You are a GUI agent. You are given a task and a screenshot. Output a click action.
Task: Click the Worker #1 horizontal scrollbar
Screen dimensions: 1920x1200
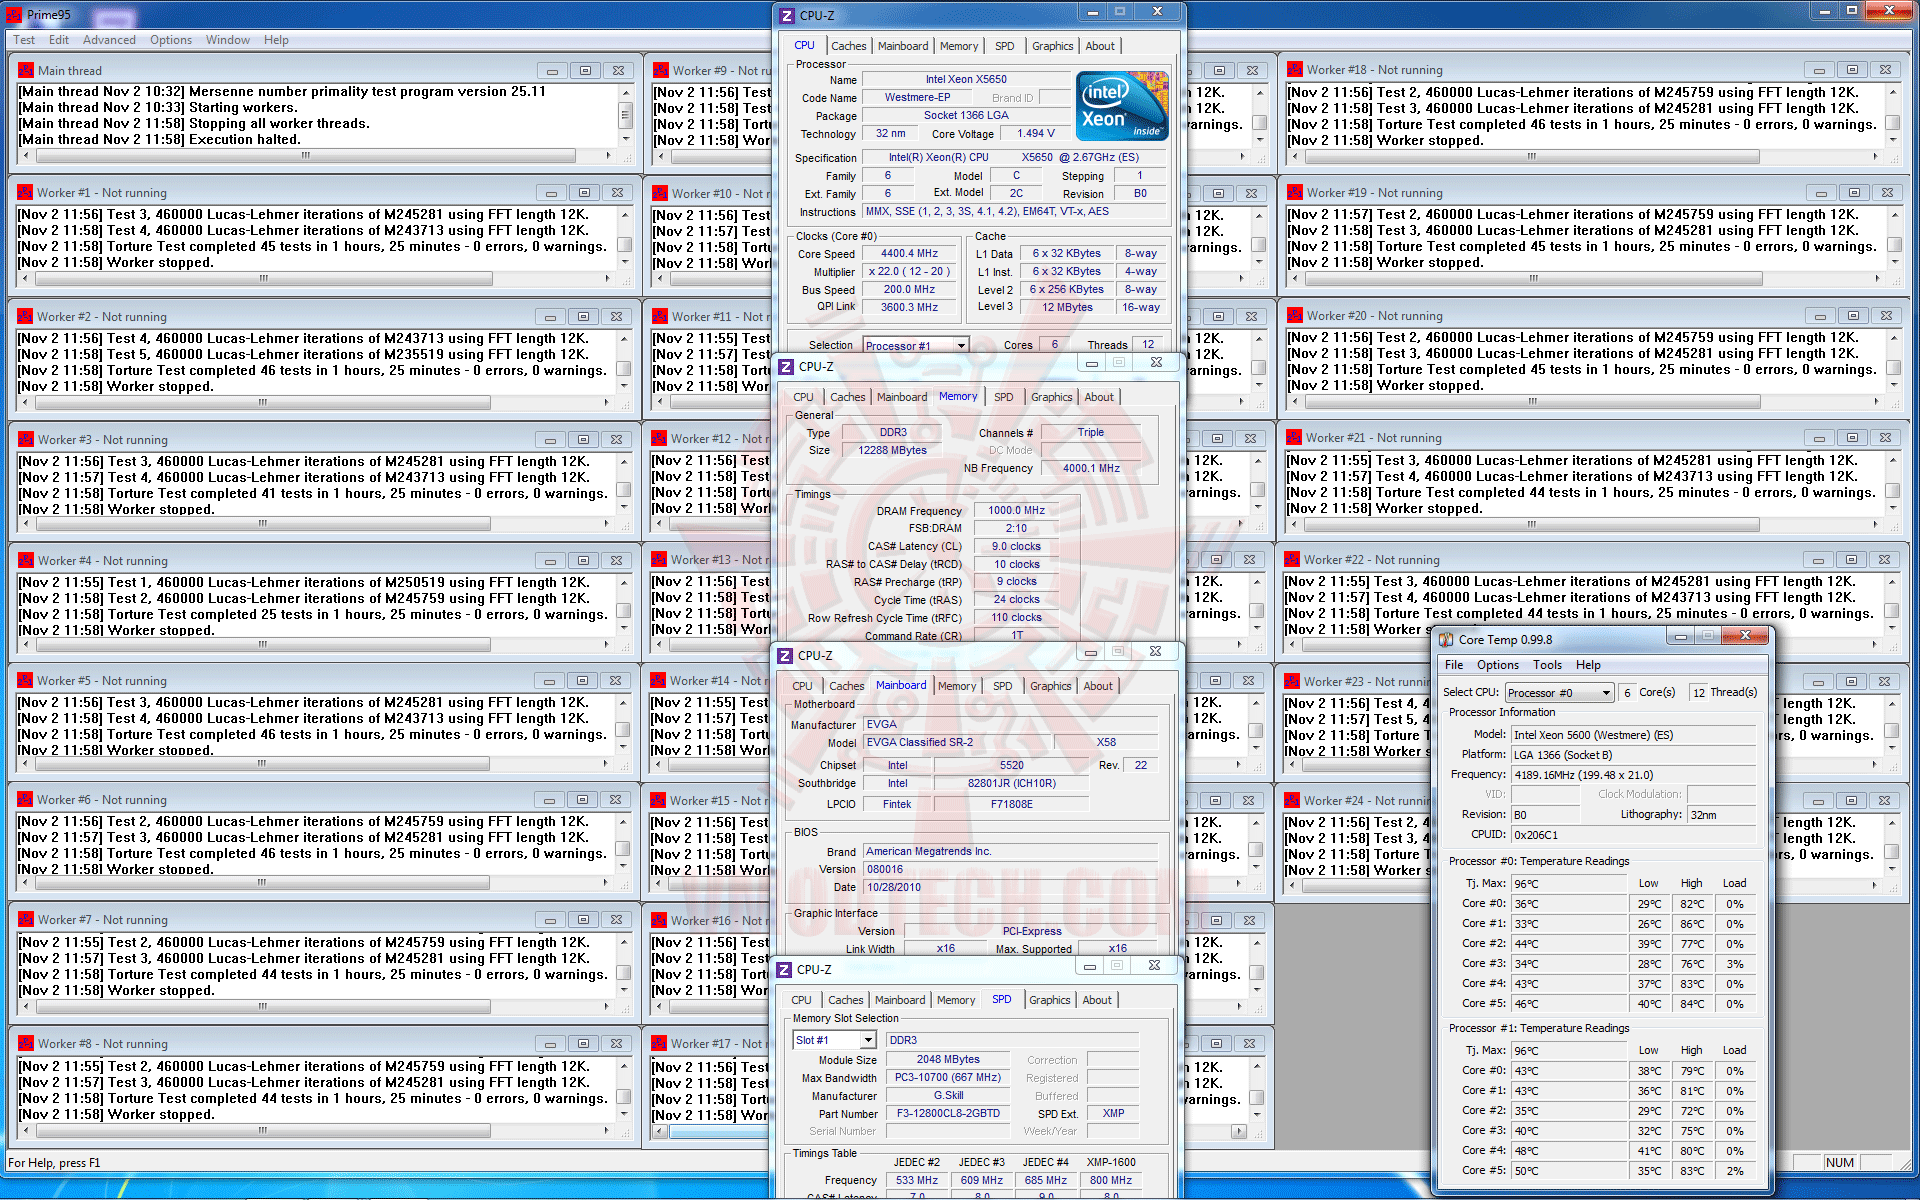point(263,279)
